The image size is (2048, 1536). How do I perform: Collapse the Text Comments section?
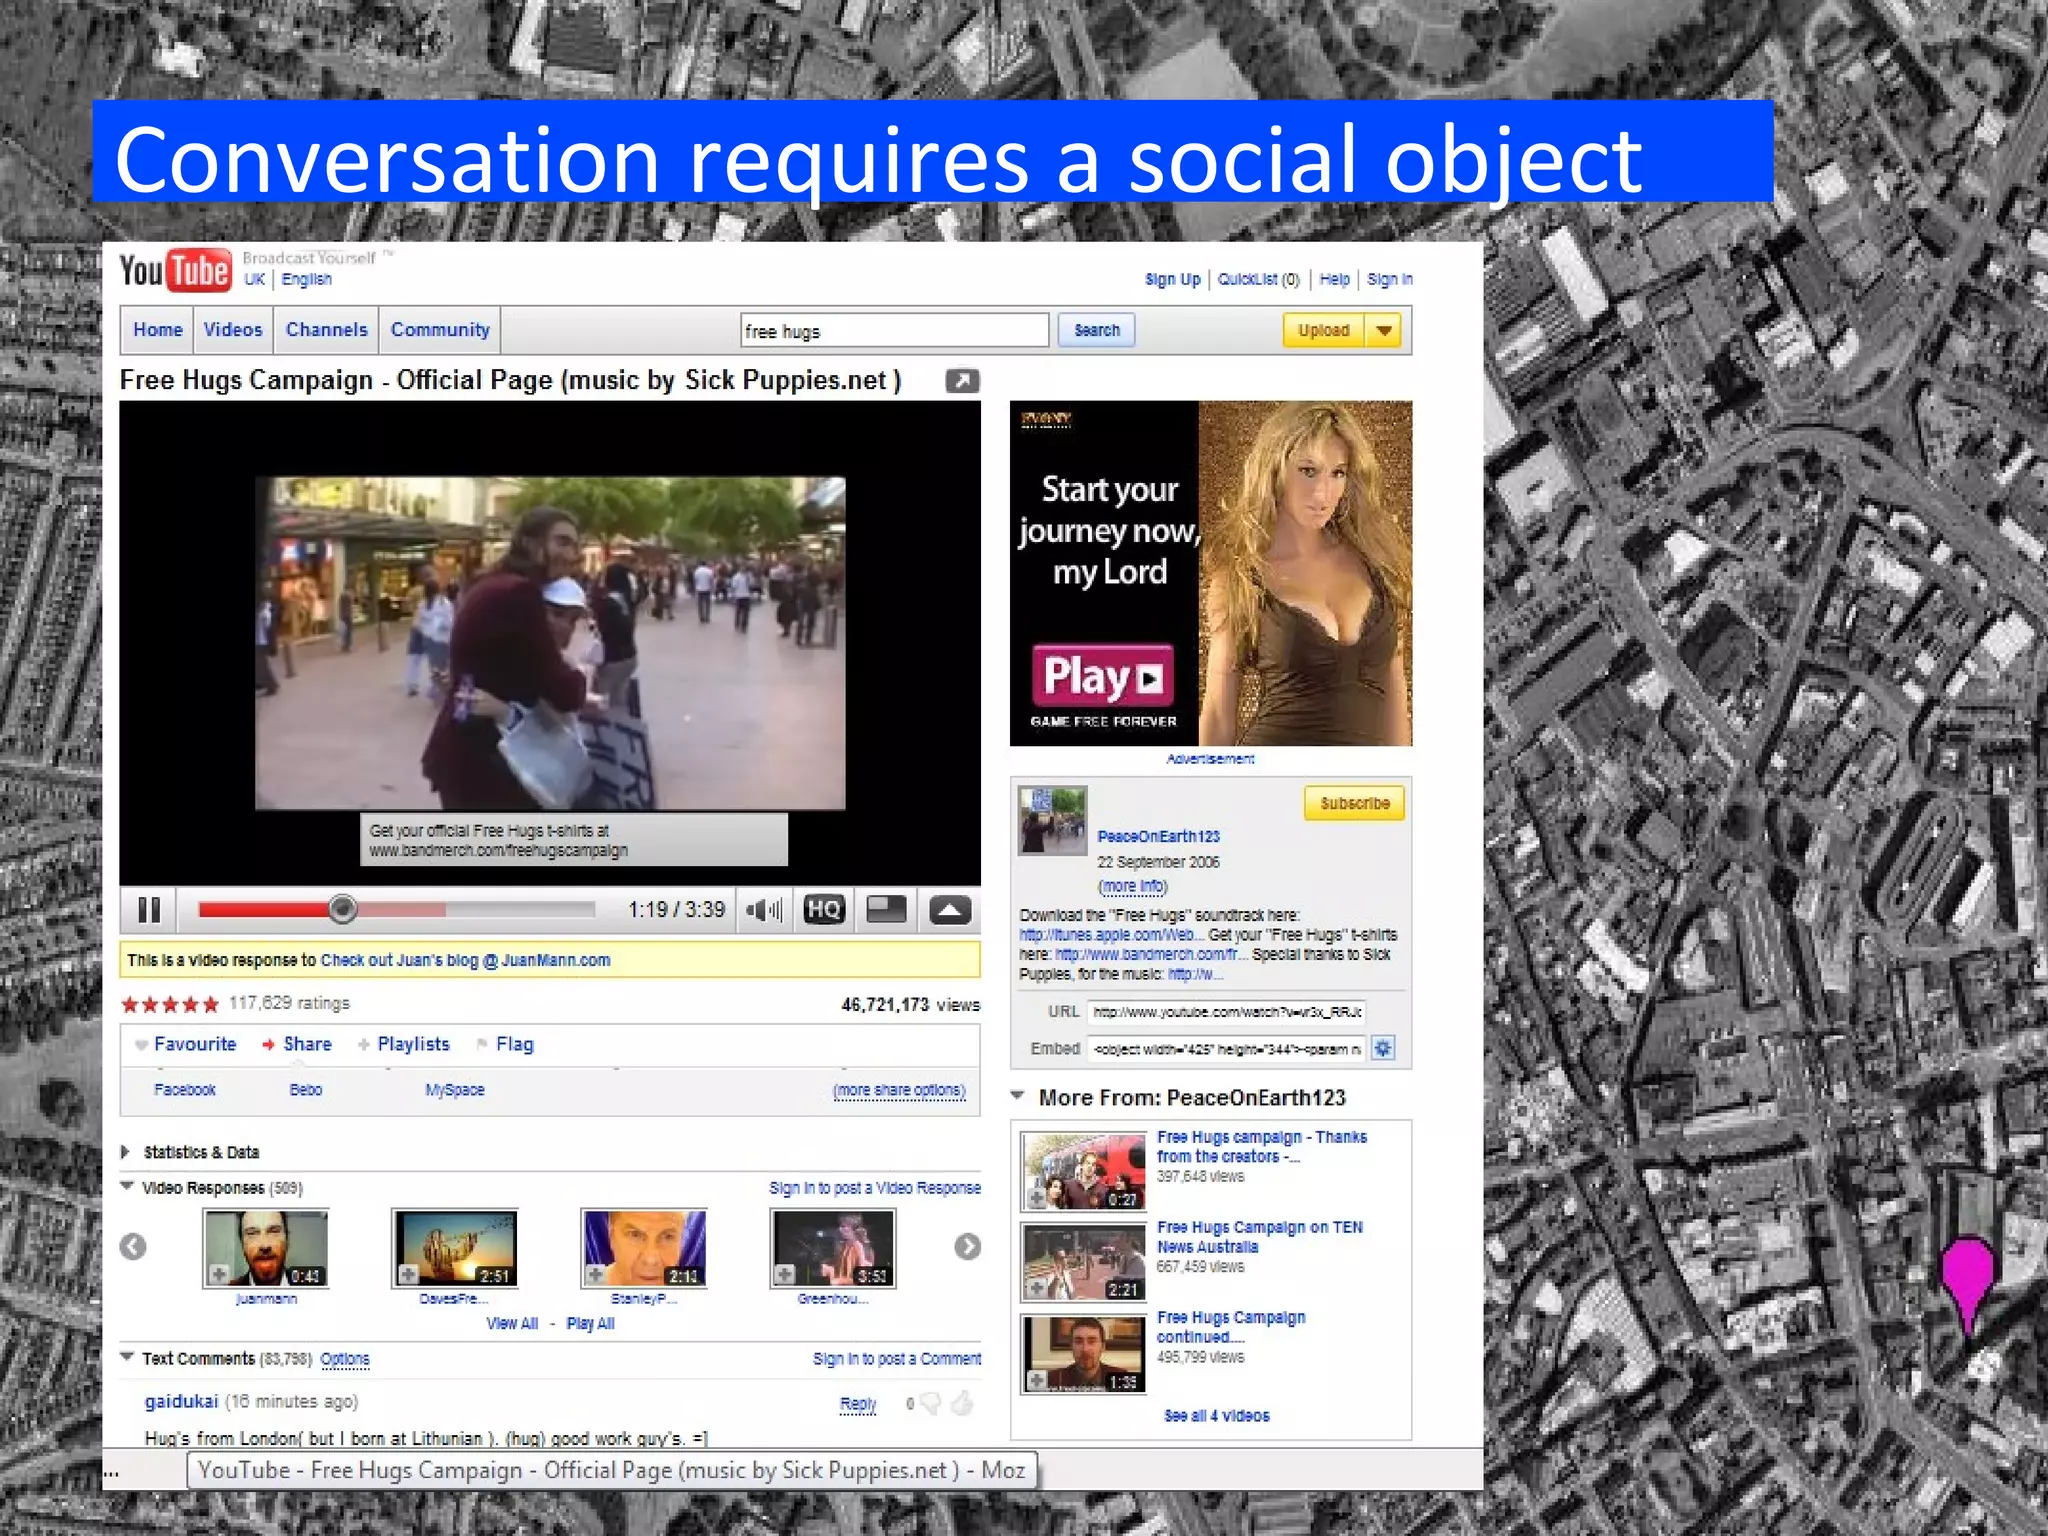click(127, 1358)
